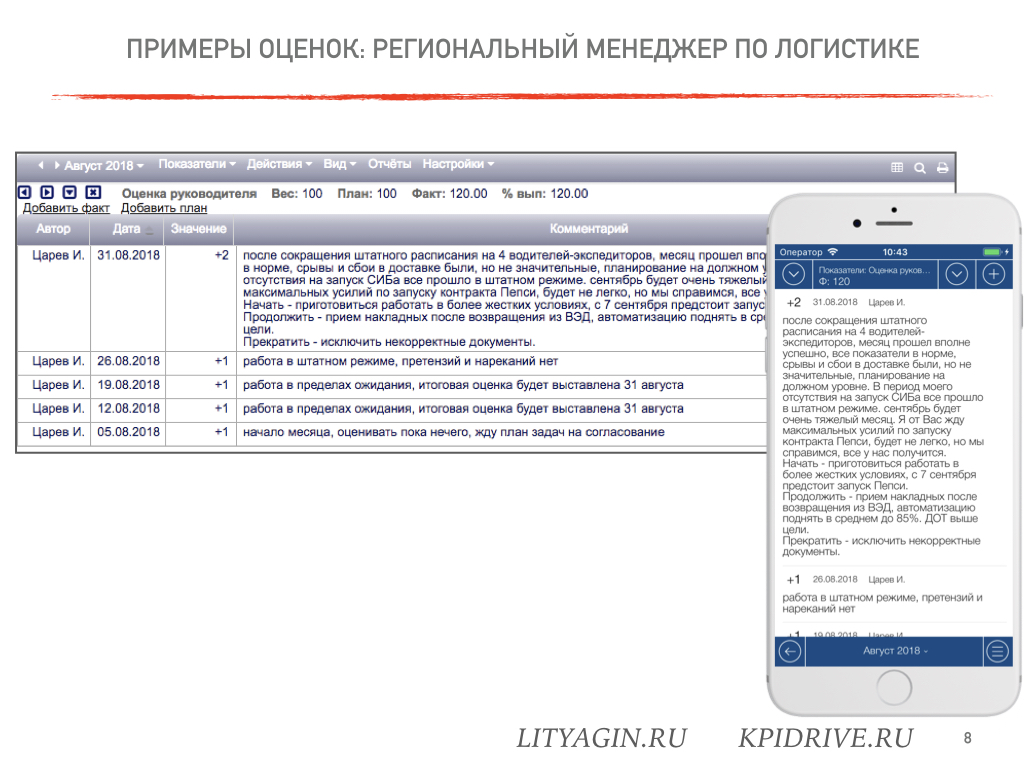Screen dimensions: 1024x768
Task: Click the right-arrow square navigation icon
Action: [47, 192]
